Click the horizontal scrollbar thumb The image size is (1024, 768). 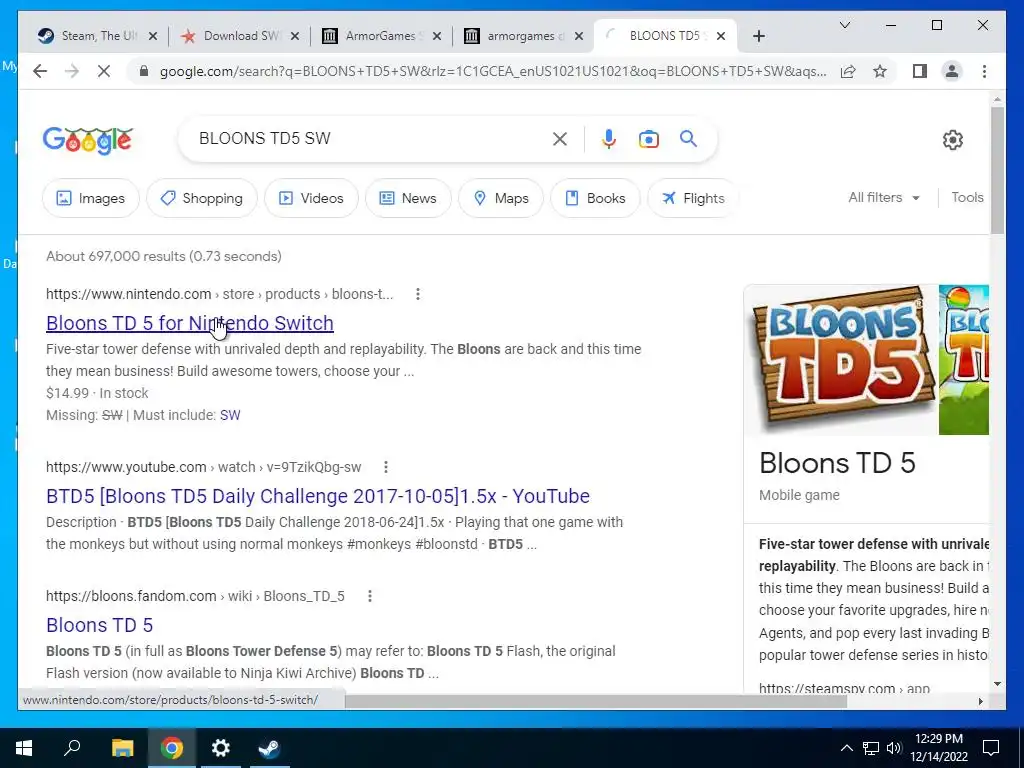[596, 701]
